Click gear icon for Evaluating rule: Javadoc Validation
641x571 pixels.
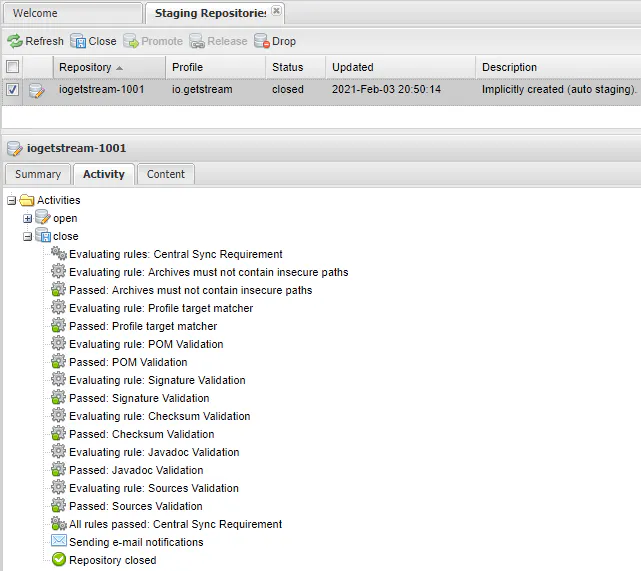point(58,451)
